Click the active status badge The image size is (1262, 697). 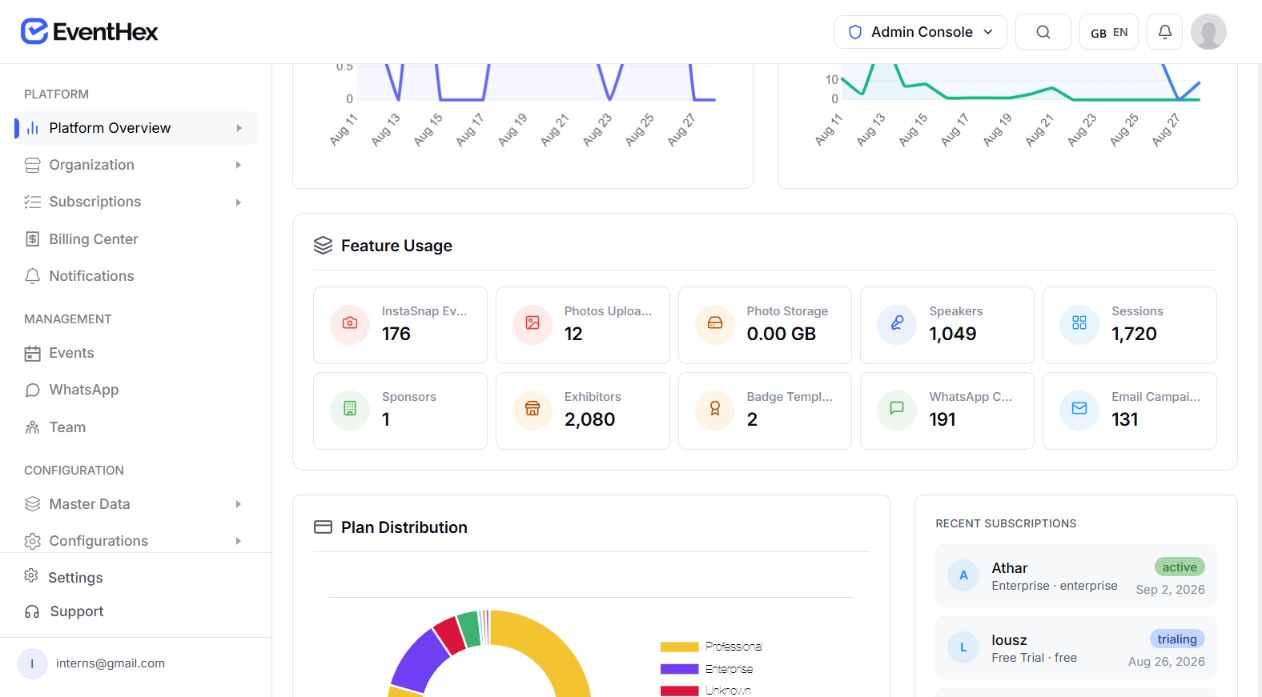coord(1179,567)
